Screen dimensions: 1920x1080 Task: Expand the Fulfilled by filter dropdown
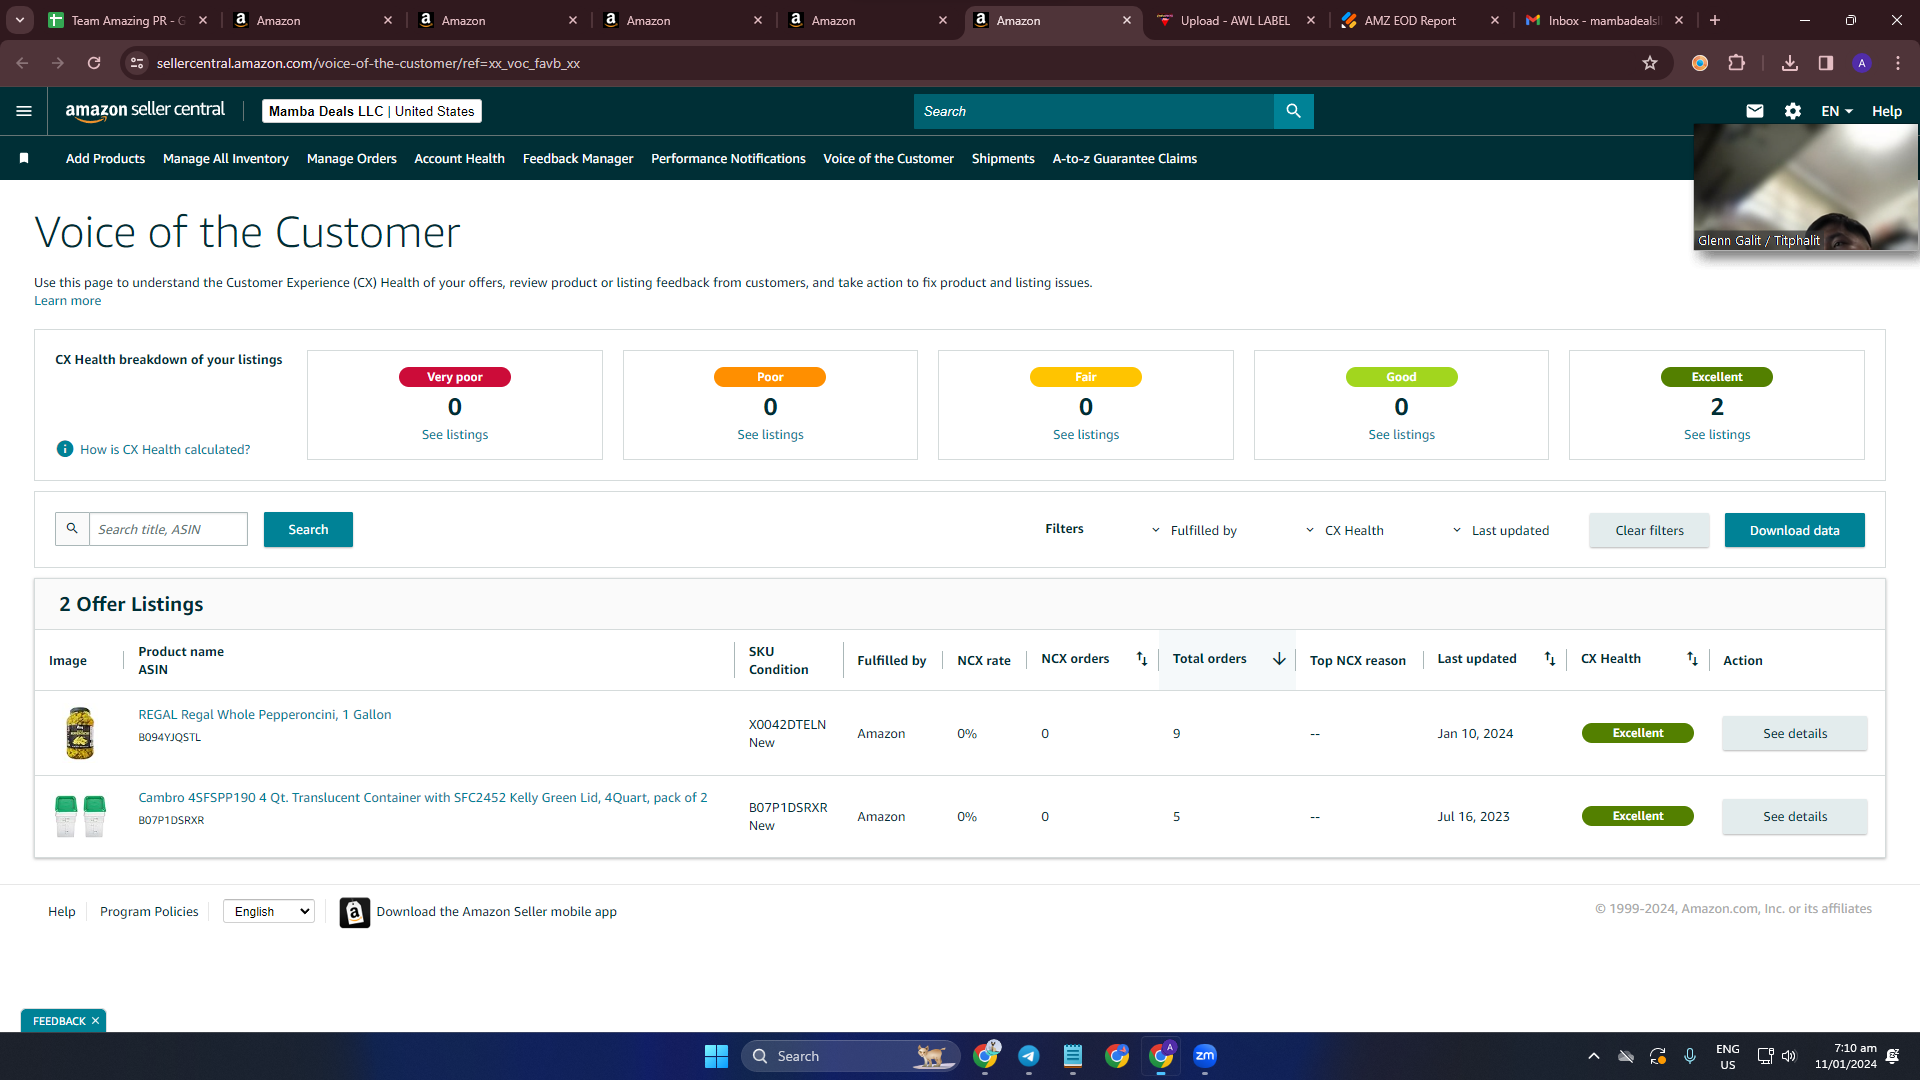tap(1194, 531)
